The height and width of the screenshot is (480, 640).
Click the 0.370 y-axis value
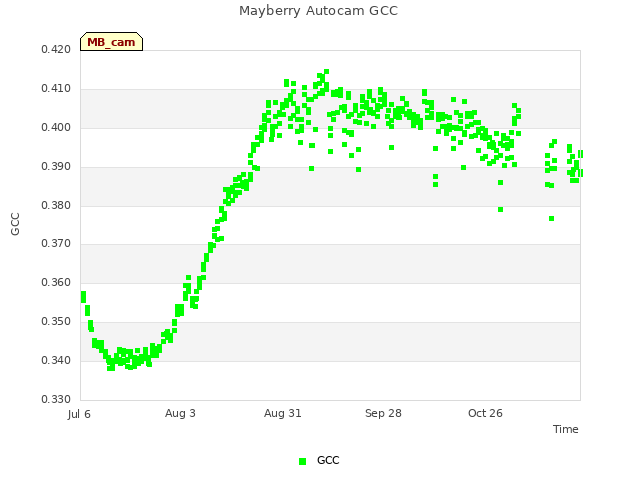[x=56, y=244]
